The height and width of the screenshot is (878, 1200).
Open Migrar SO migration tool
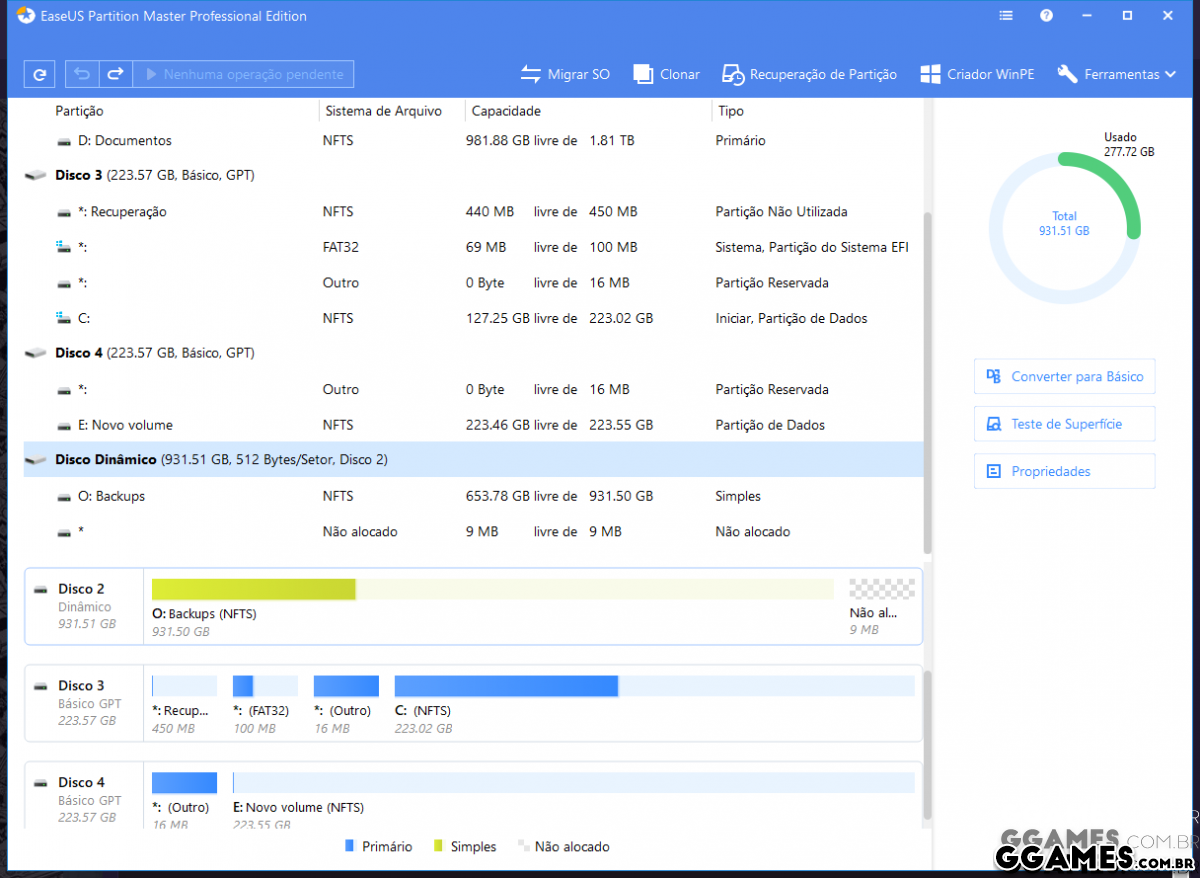(565, 74)
